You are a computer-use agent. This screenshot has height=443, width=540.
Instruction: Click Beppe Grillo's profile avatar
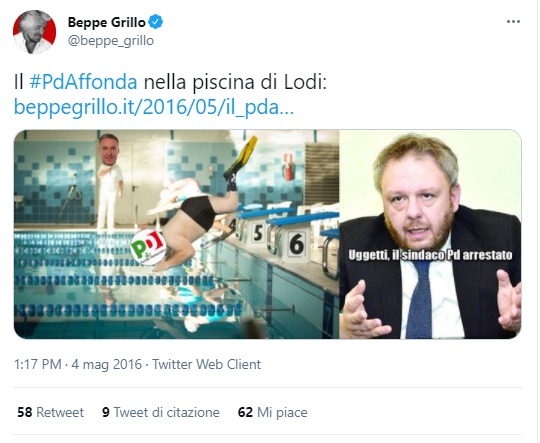[x=34, y=32]
